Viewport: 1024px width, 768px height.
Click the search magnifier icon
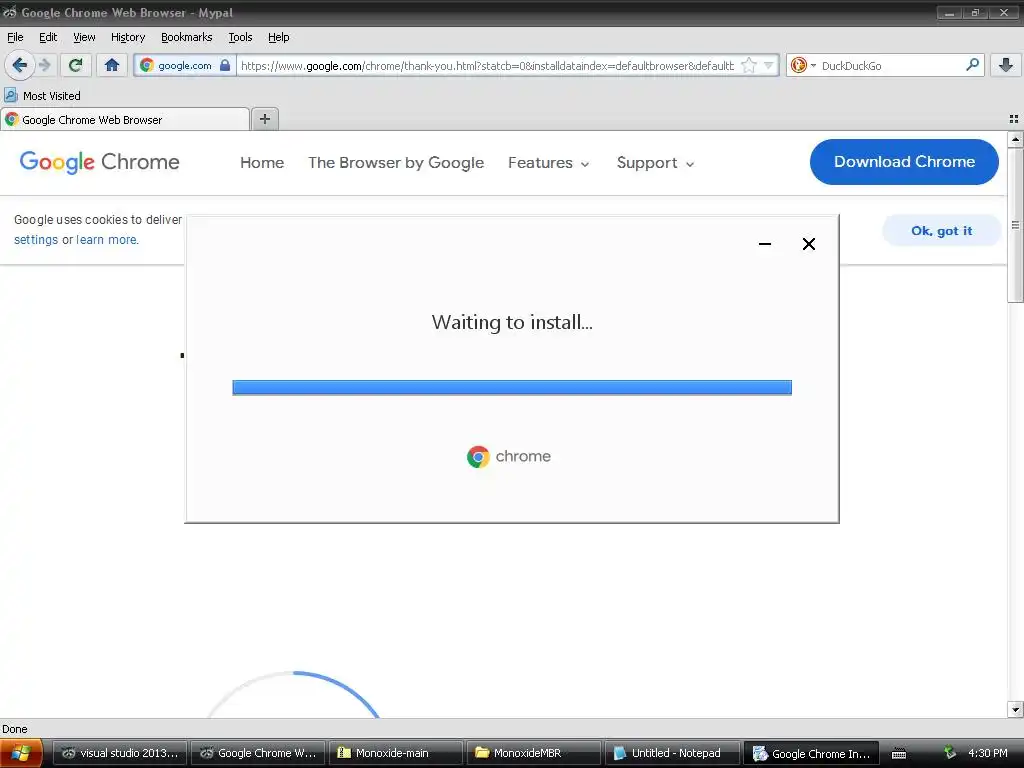pos(972,65)
